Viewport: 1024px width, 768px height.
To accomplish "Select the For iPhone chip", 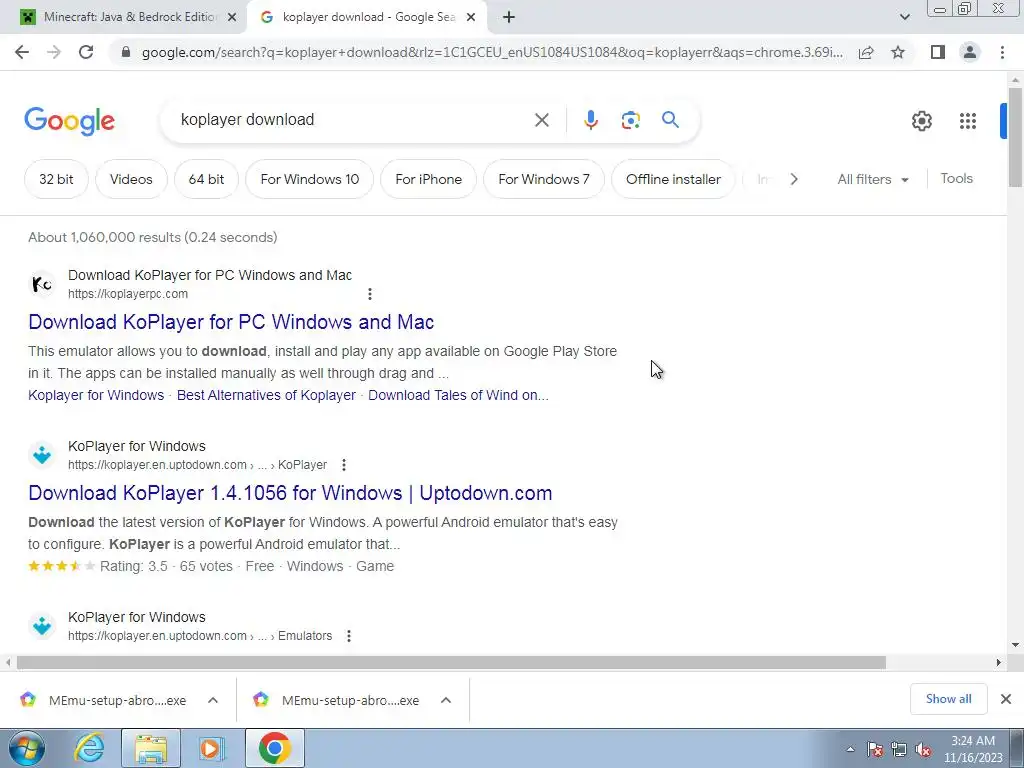I will [428, 179].
